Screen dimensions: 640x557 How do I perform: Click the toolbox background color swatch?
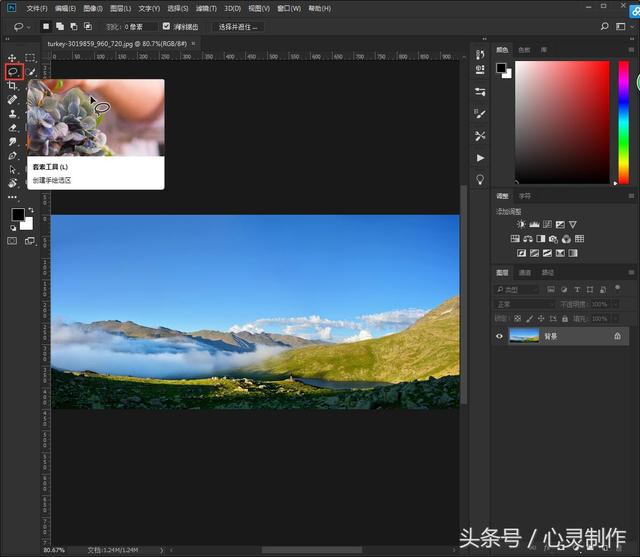(28, 224)
